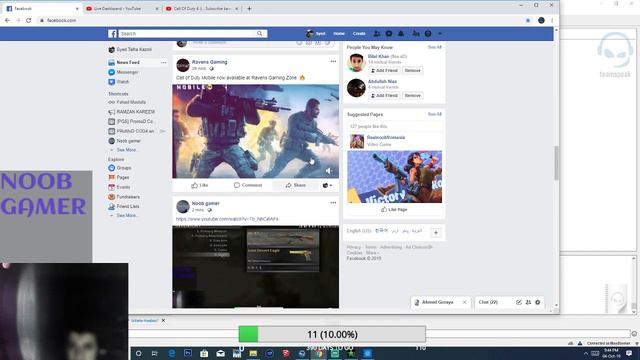Screen dimensions: 640x360
Task: Click Home in Facebook header
Action: pyautogui.click(x=339, y=33)
